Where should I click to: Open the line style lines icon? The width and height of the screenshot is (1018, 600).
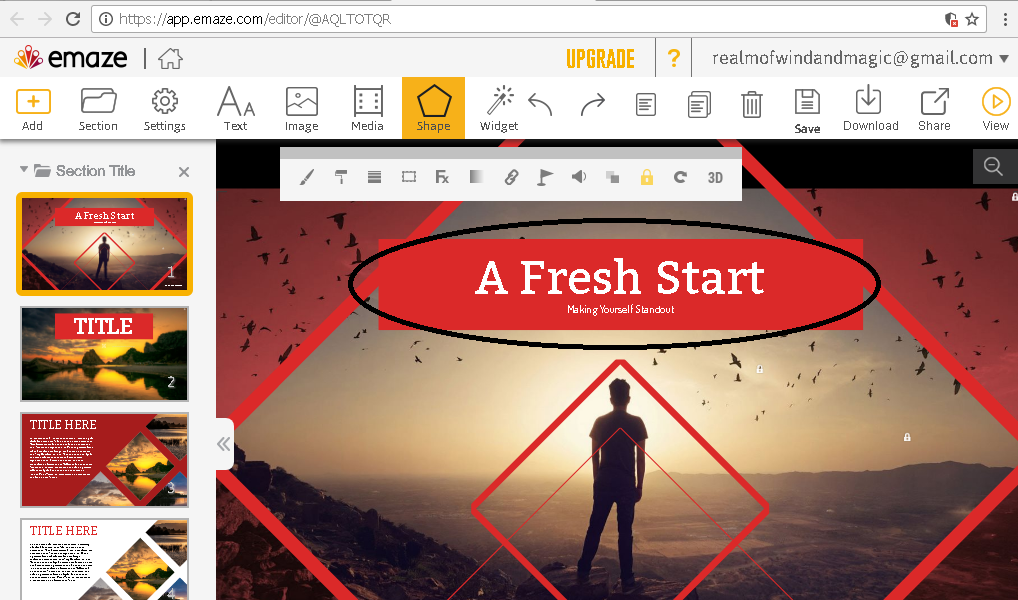click(375, 177)
